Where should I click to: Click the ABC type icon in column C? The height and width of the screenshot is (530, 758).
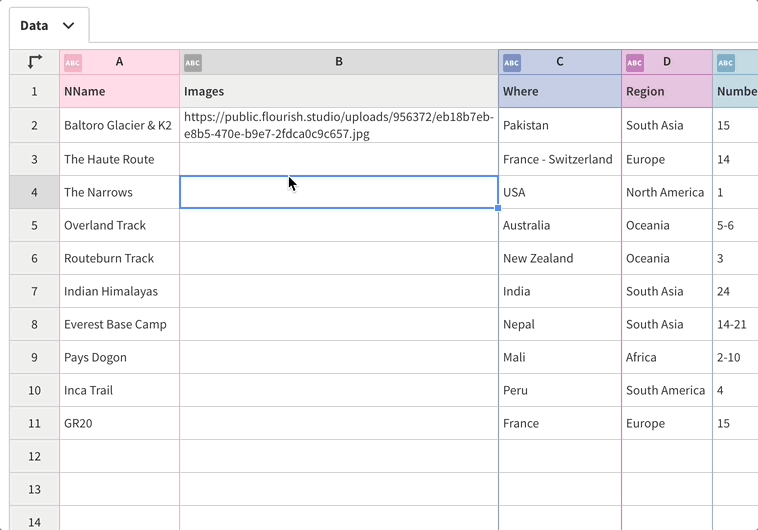coord(511,62)
